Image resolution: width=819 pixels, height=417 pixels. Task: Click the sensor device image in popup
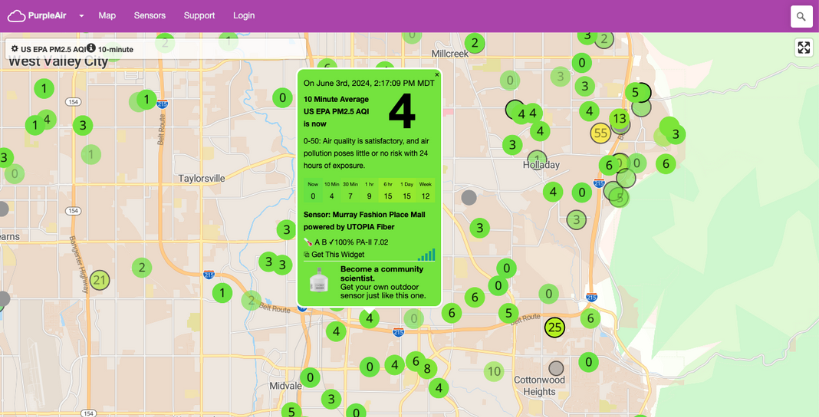pos(319,282)
